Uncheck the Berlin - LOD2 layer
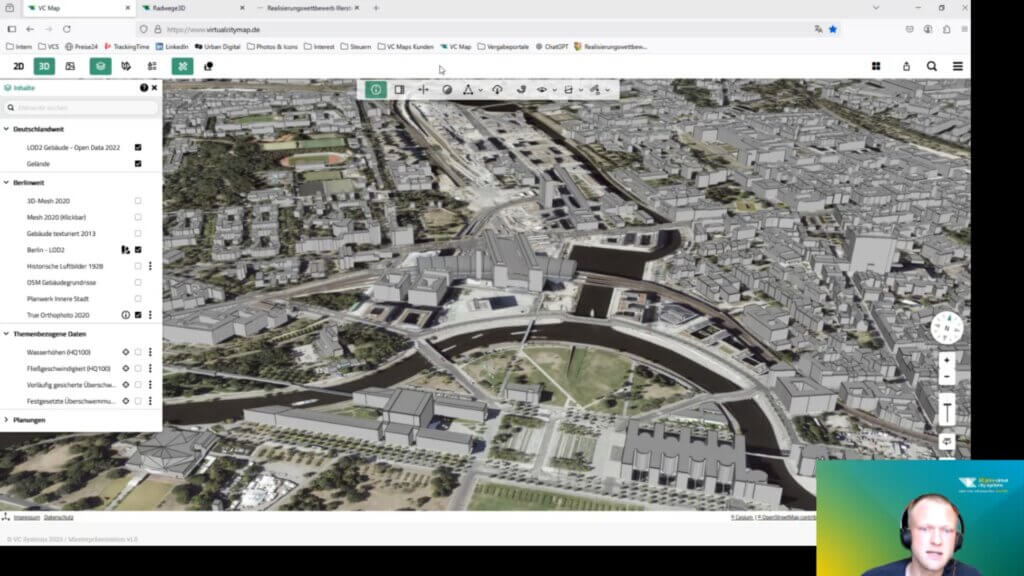The width and height of the screenshot is (1024, 576). pos(138,249)
